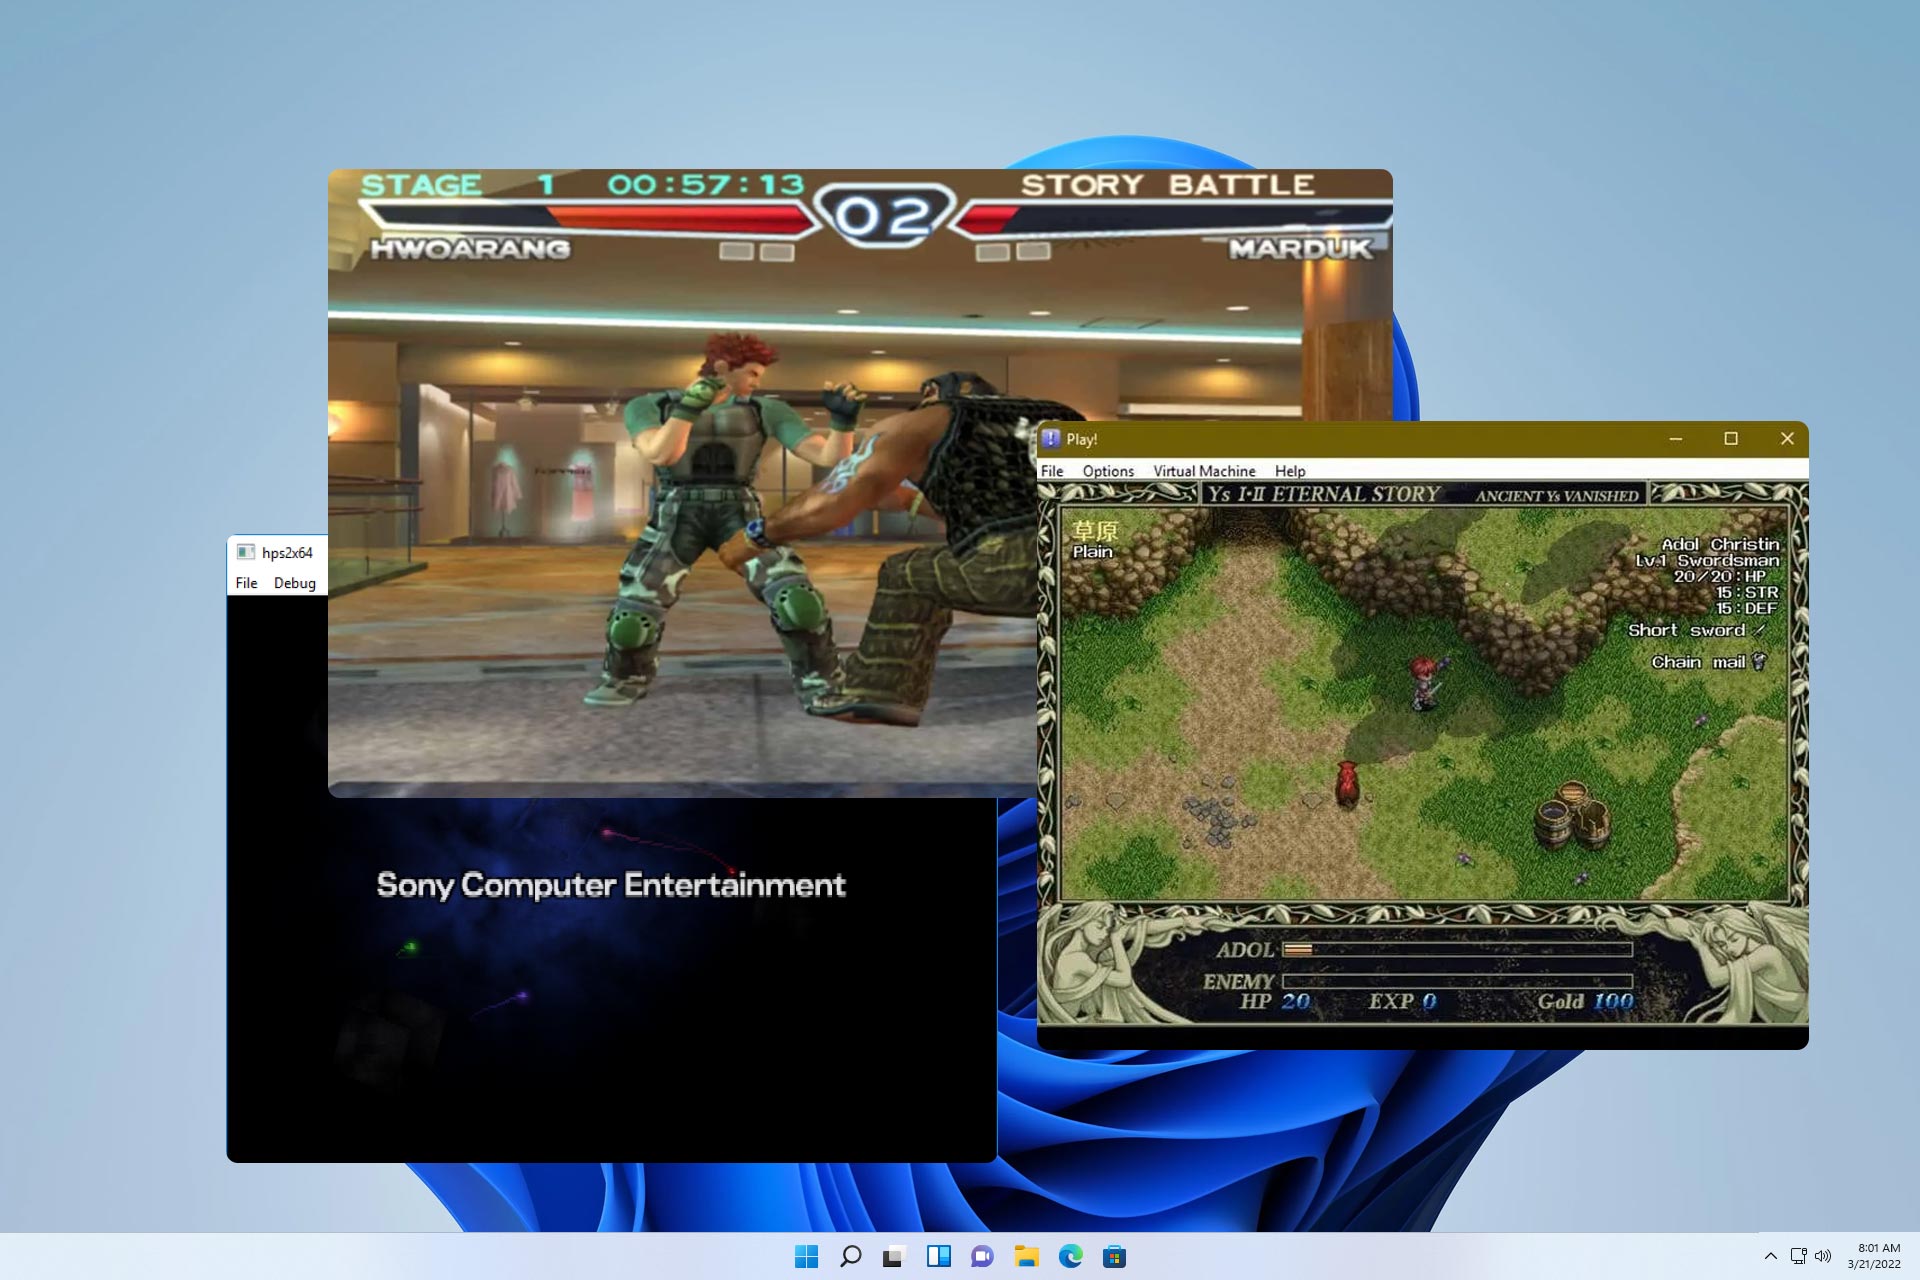The image size is (1920, 1280).
Task: Click the 'HWOARANG' fighter name
Action: click(x=470, y=249)
